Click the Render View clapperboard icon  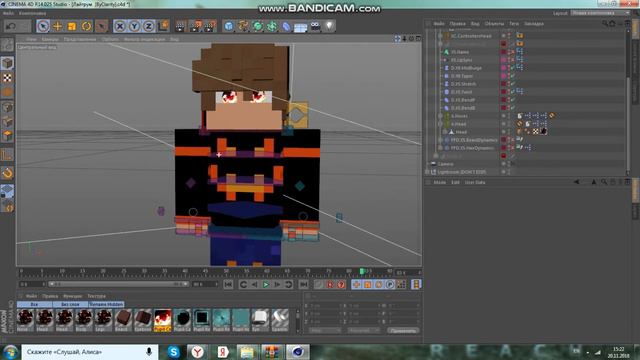coord(180,27)
